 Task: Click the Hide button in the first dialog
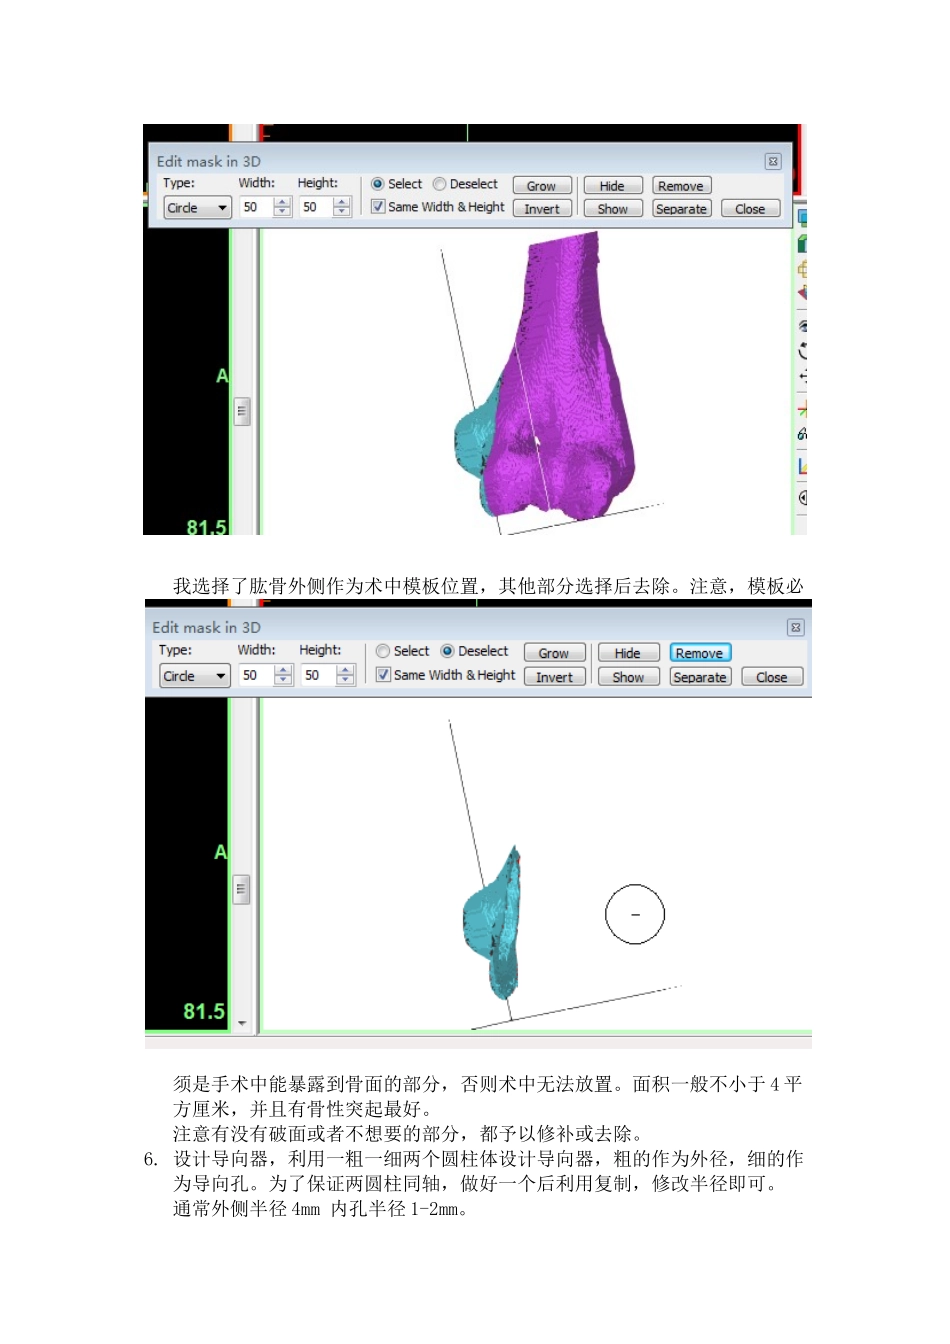coord(613,186)
